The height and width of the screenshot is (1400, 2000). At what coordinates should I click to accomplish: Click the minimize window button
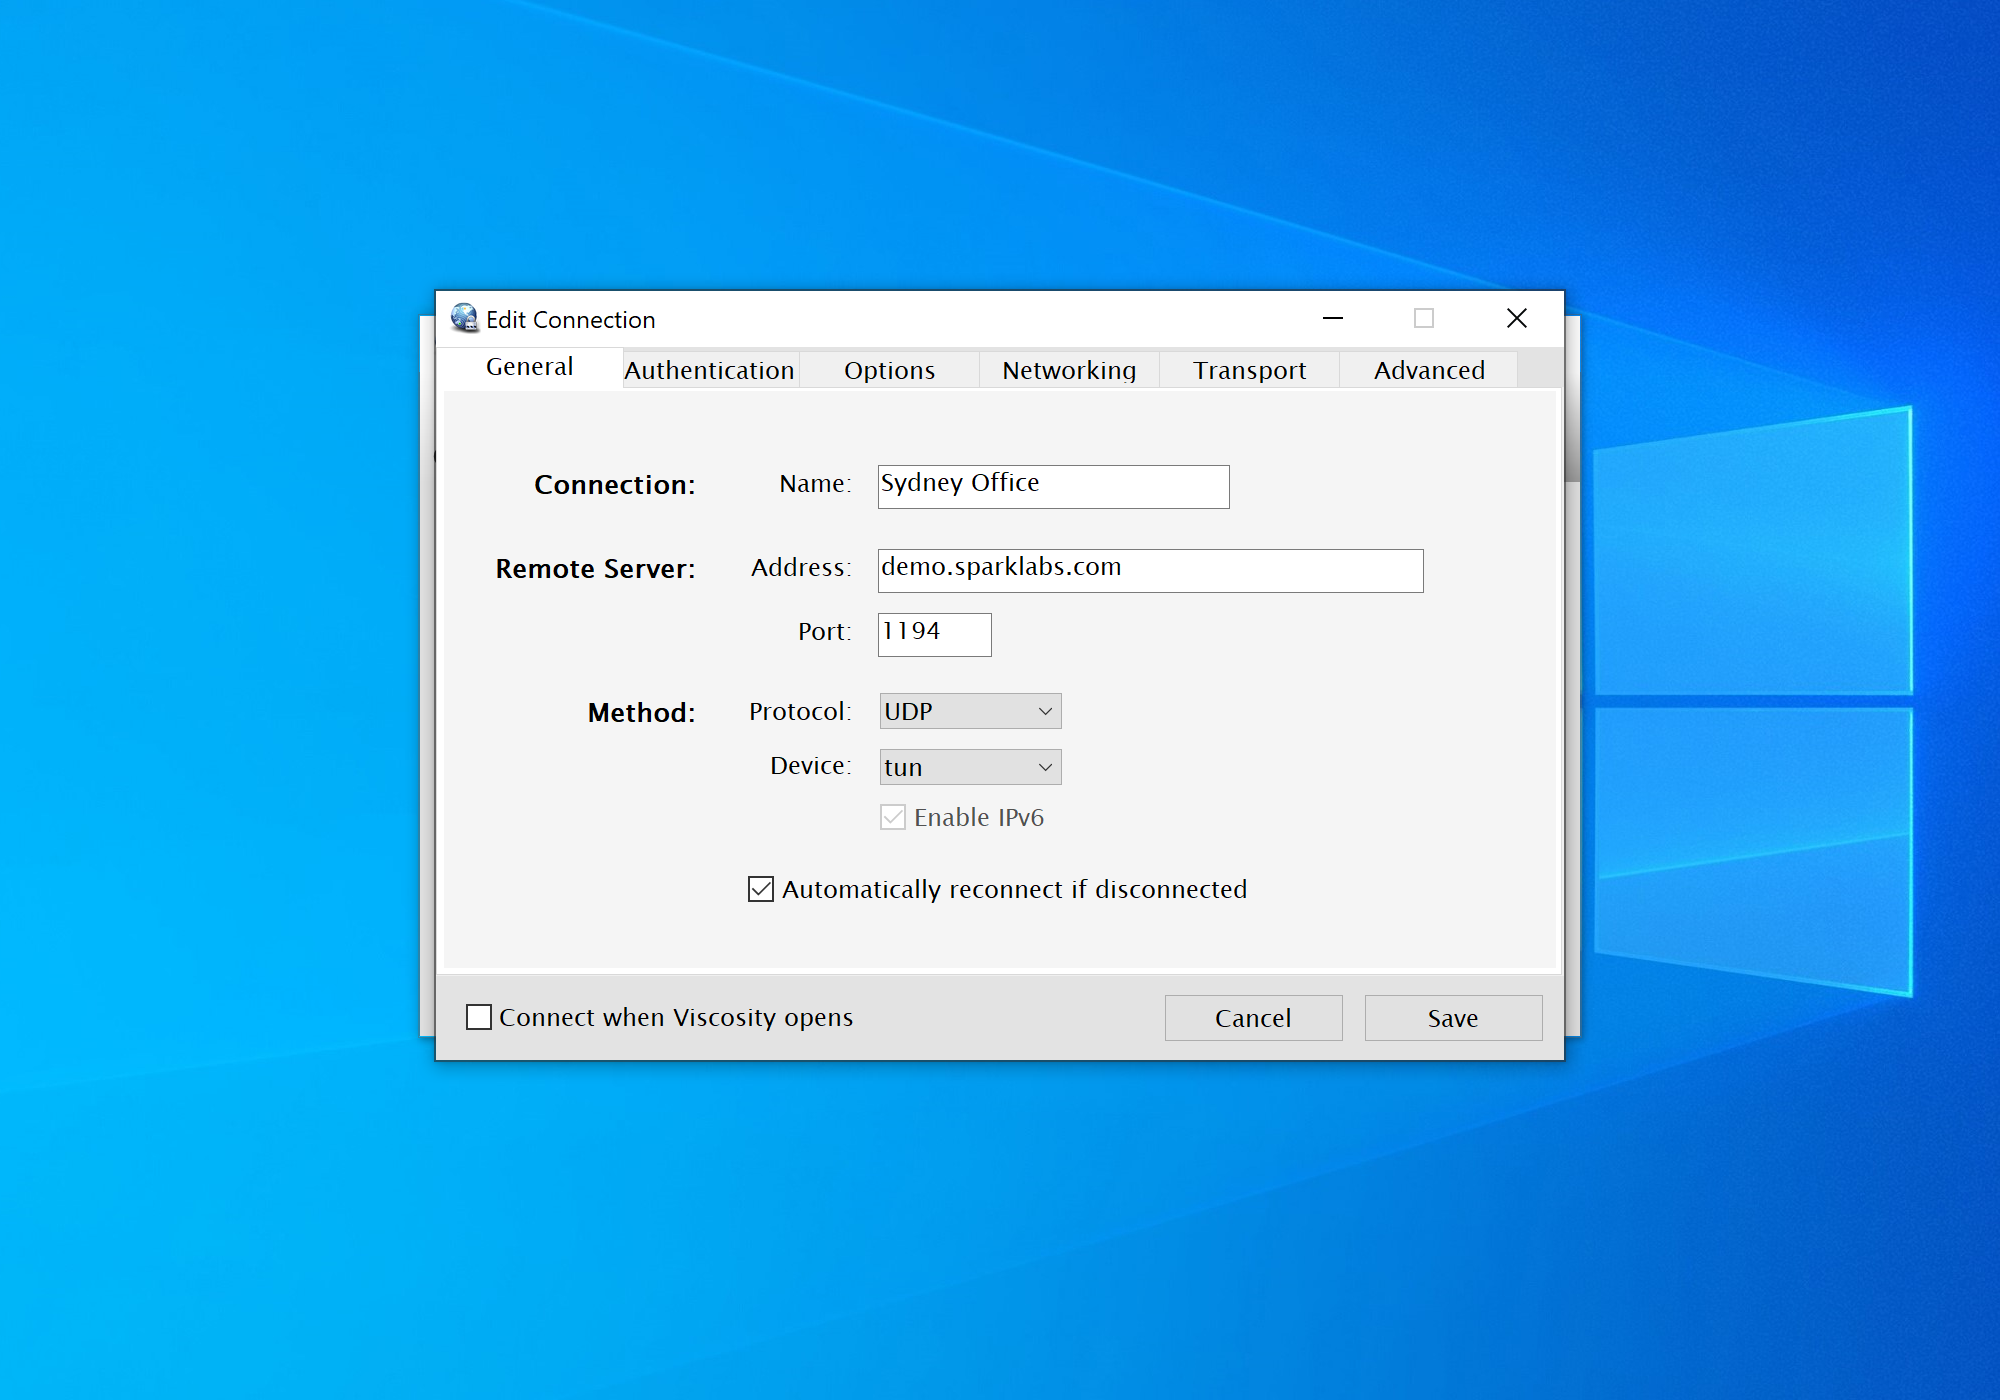(x=1333, y=319)
